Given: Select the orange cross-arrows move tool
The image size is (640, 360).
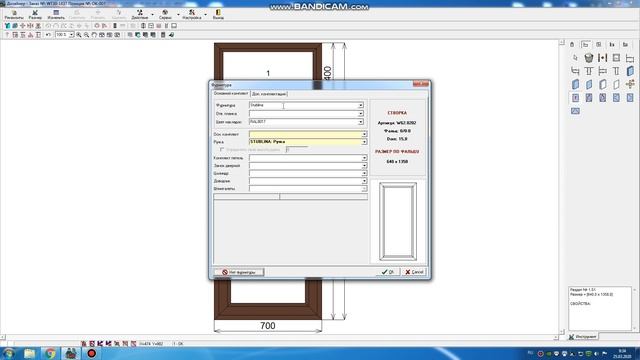Looking at the screenshot, I should point(630,84).
